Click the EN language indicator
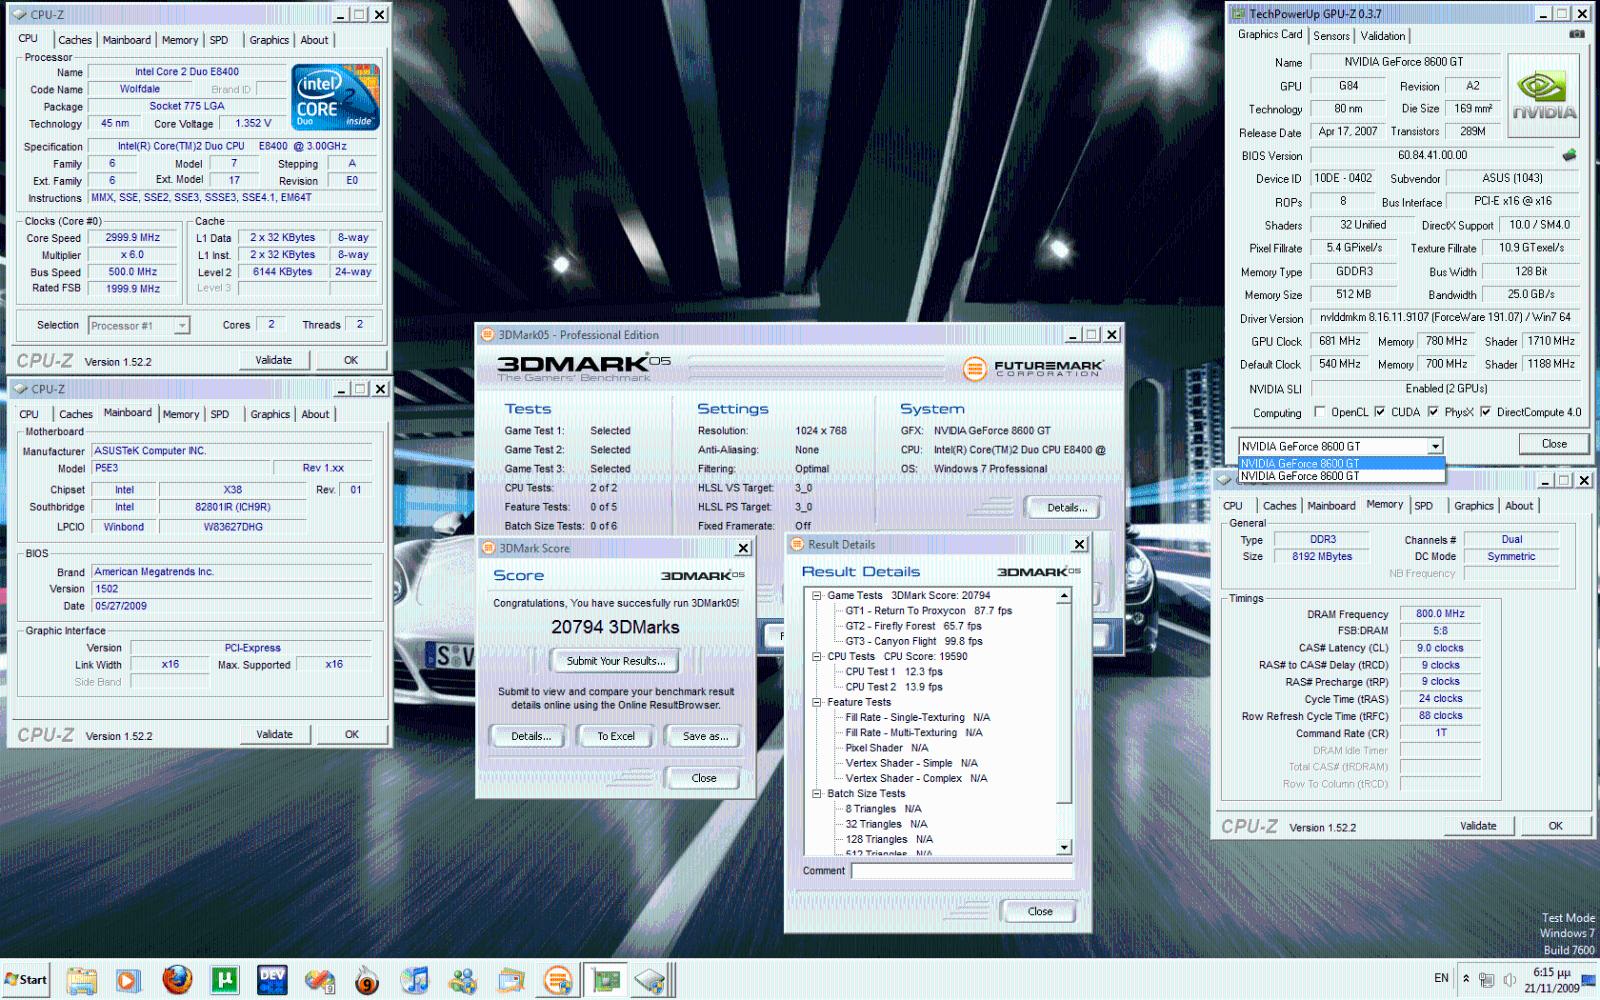Viewport: 1600px width, 1000px height. click(1441, 978)
